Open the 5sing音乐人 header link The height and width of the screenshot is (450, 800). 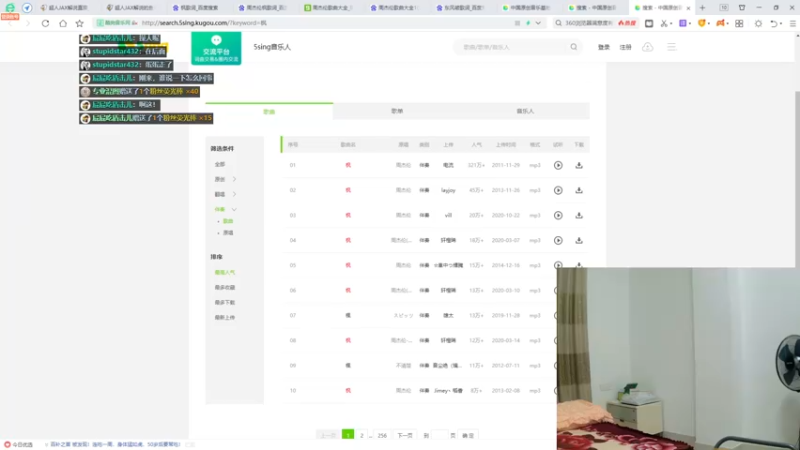(x=272, y=47)
